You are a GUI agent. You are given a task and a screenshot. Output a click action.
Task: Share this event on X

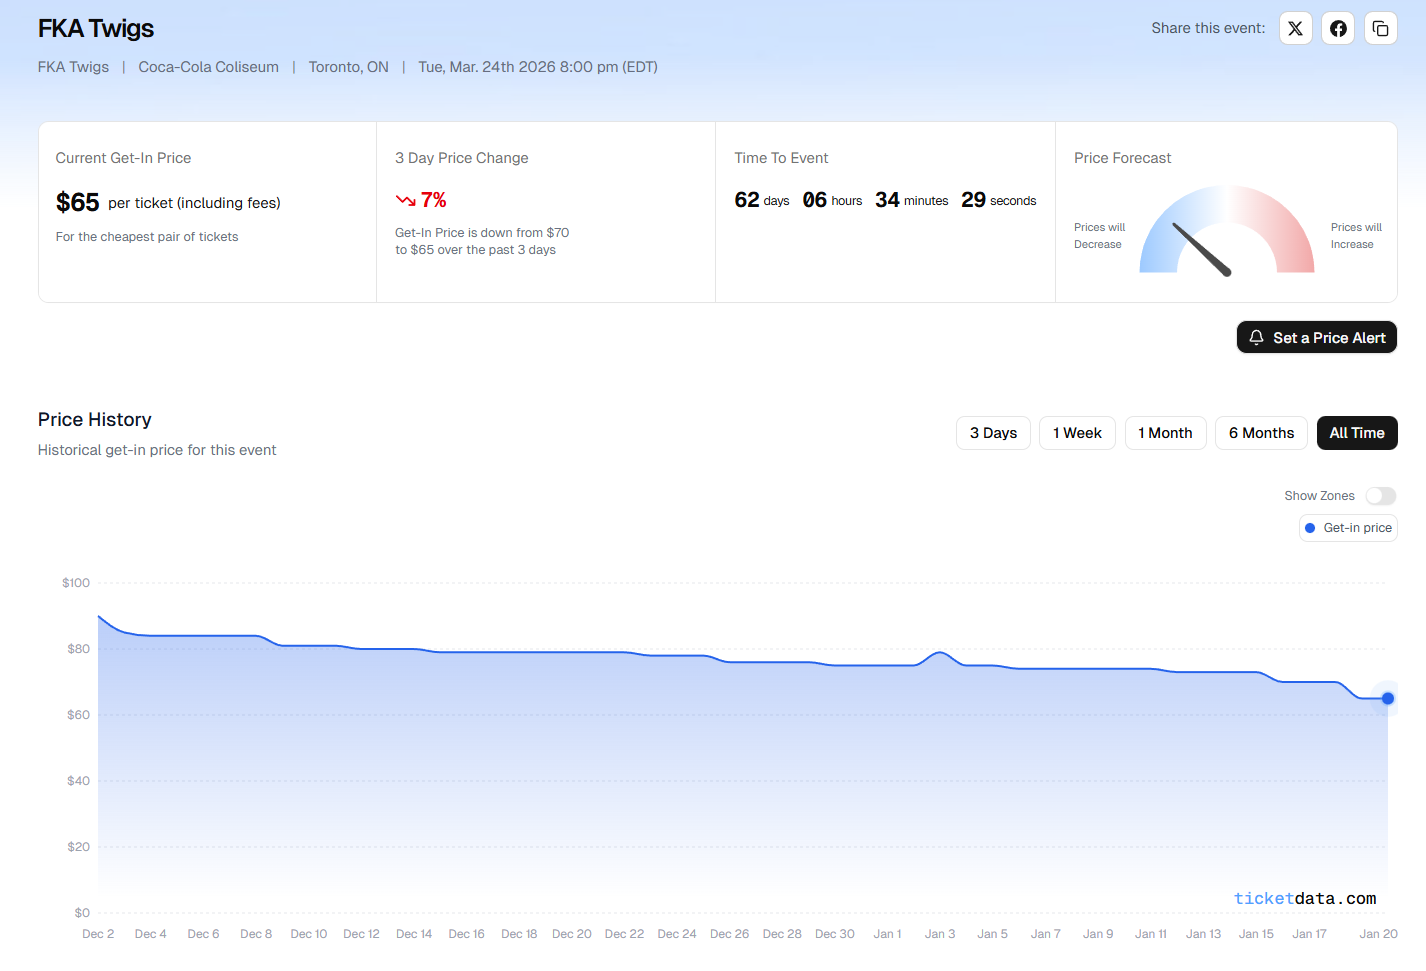[x=1295, y=28]
